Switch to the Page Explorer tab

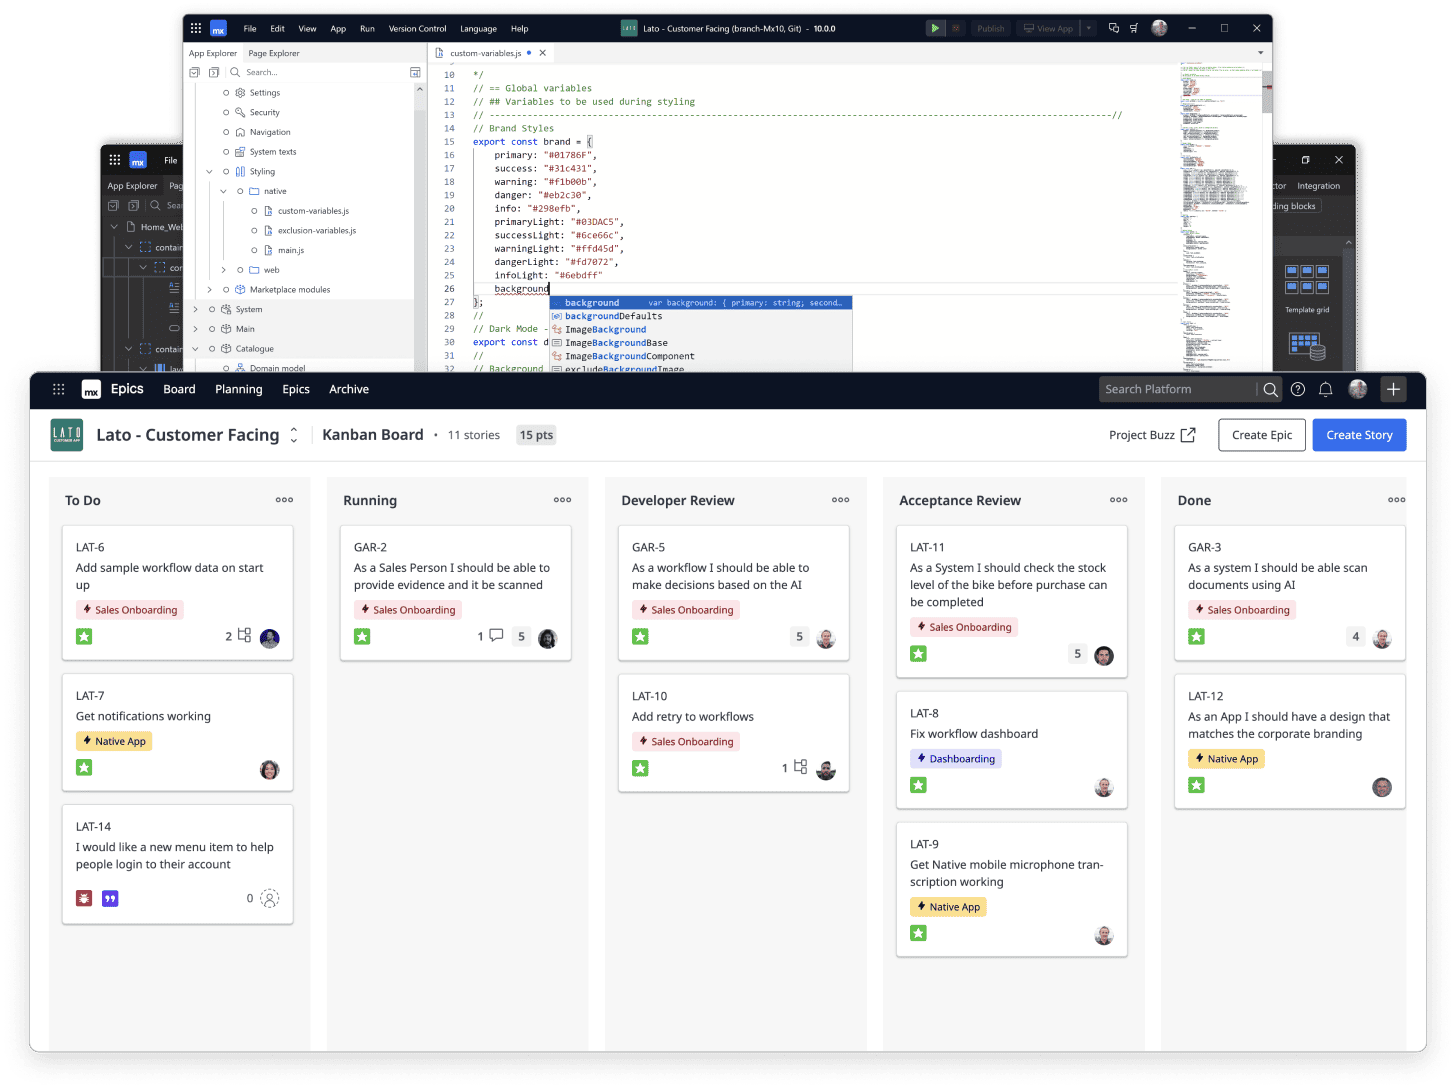273,53
